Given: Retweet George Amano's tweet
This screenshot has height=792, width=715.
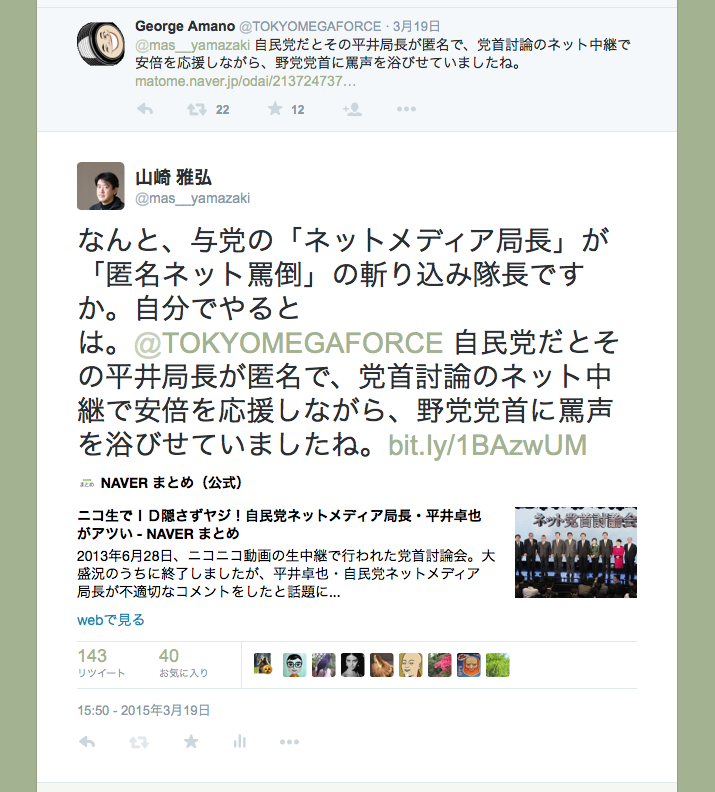Looking at the screenshot, I should (196, 109).
